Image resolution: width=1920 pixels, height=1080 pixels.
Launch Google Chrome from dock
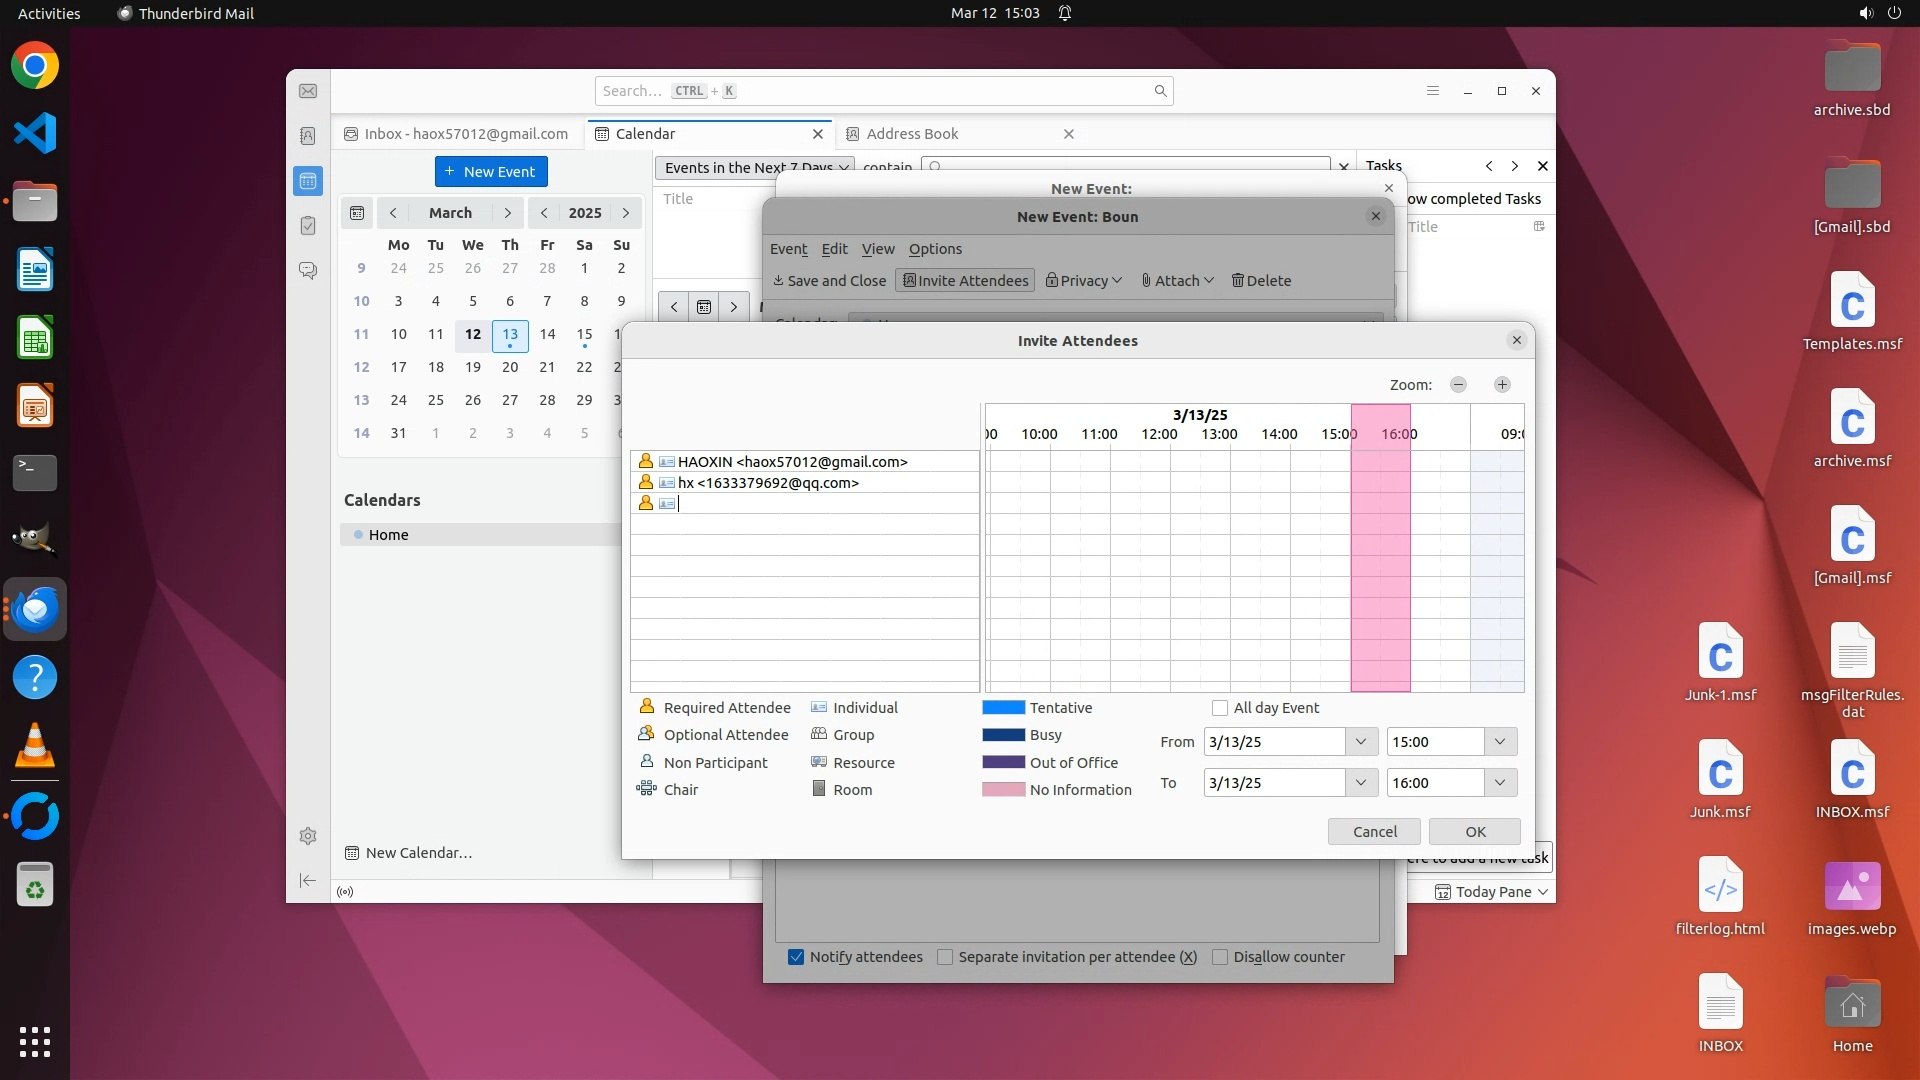35,66
